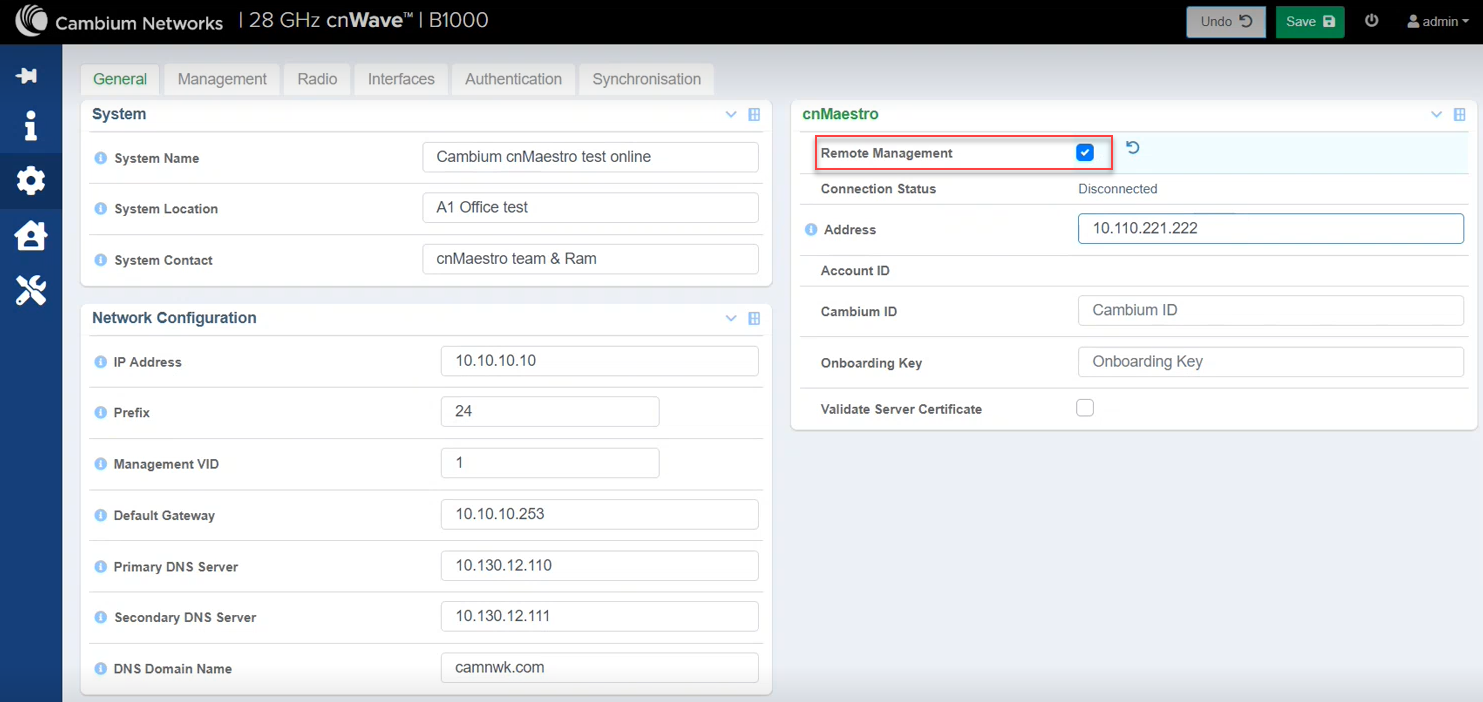Screen dimensions: 1483x702
Task: Open the information page icon in sidebar
Action: point(31,126)
